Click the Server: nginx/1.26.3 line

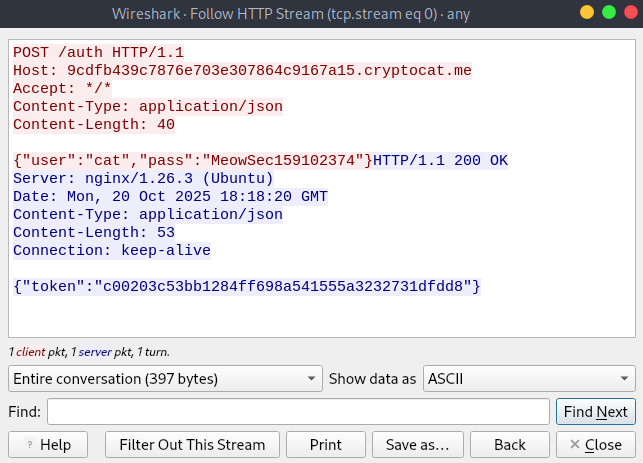pyautogui.click(x=143, y=178)
